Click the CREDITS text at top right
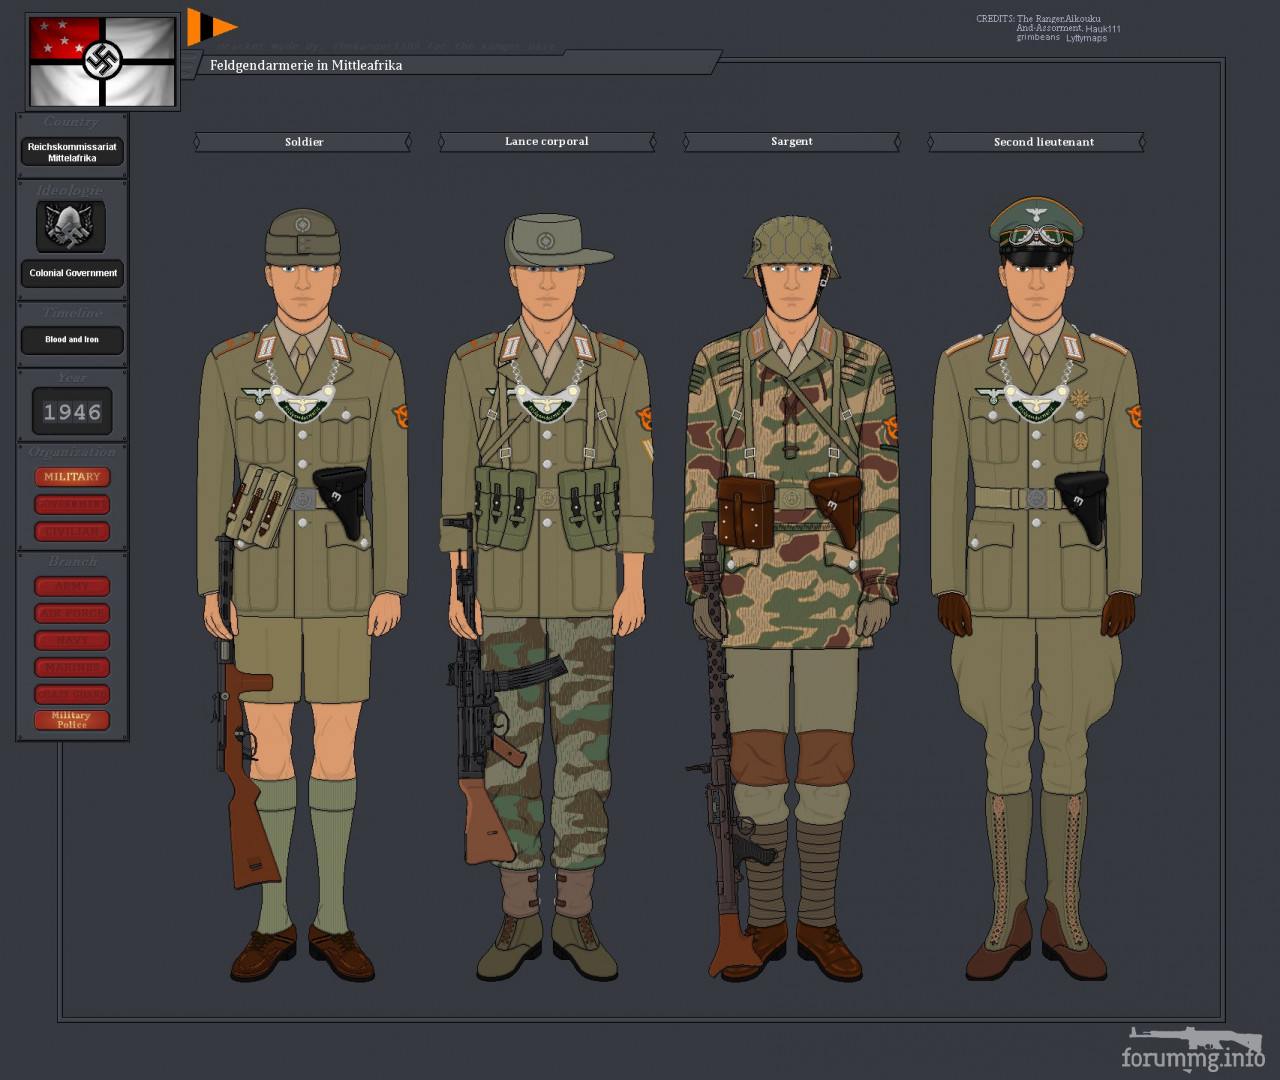Image resolution: width=1280 pixels, height=1080 pixels. point(1046,28)
